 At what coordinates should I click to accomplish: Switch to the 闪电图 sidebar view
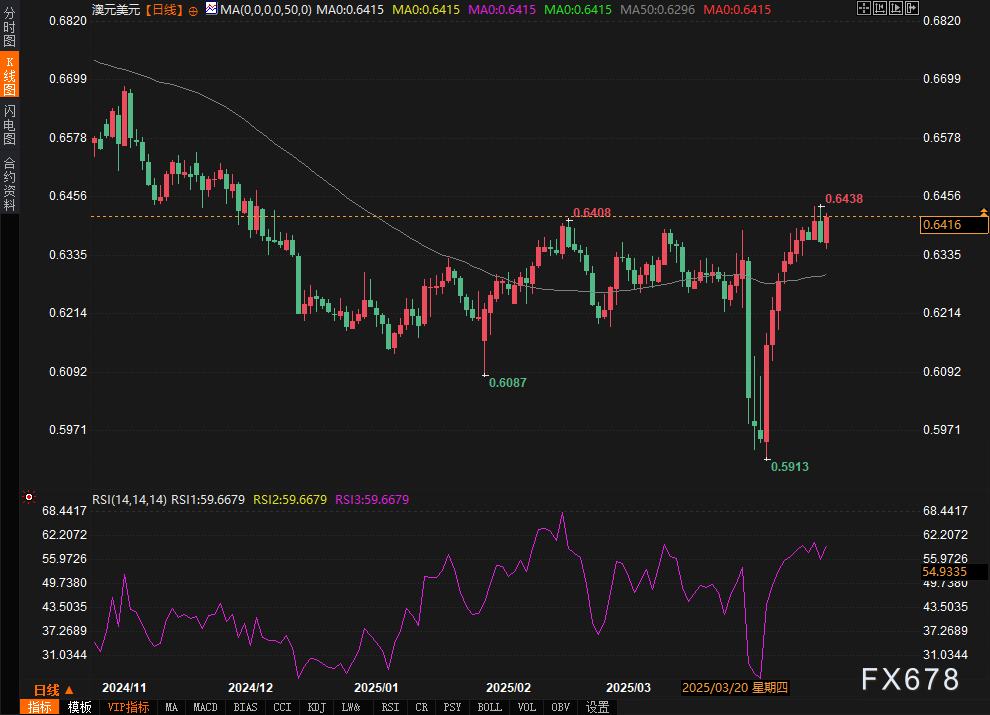coord(9,124)
